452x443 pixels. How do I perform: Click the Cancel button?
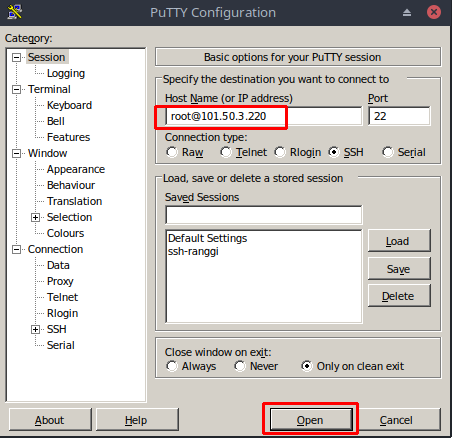click(x=399, y=420)
